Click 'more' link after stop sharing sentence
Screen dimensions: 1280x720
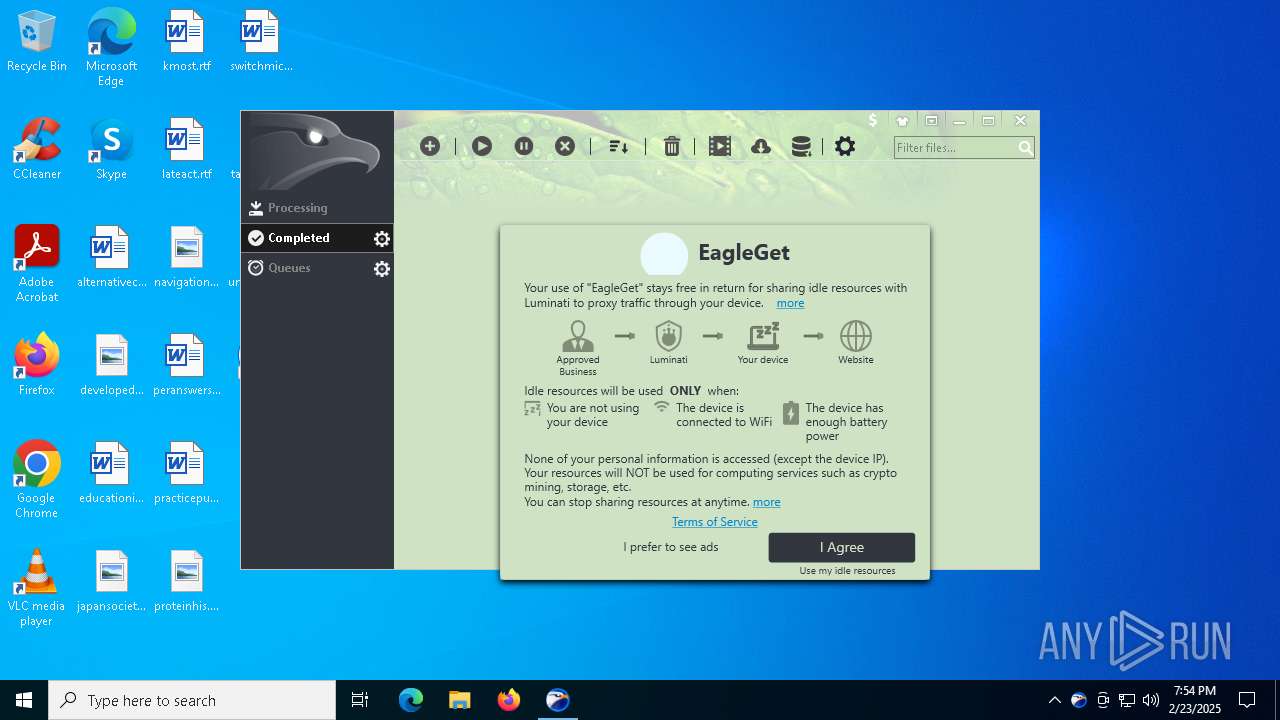[x=767, y=502]
